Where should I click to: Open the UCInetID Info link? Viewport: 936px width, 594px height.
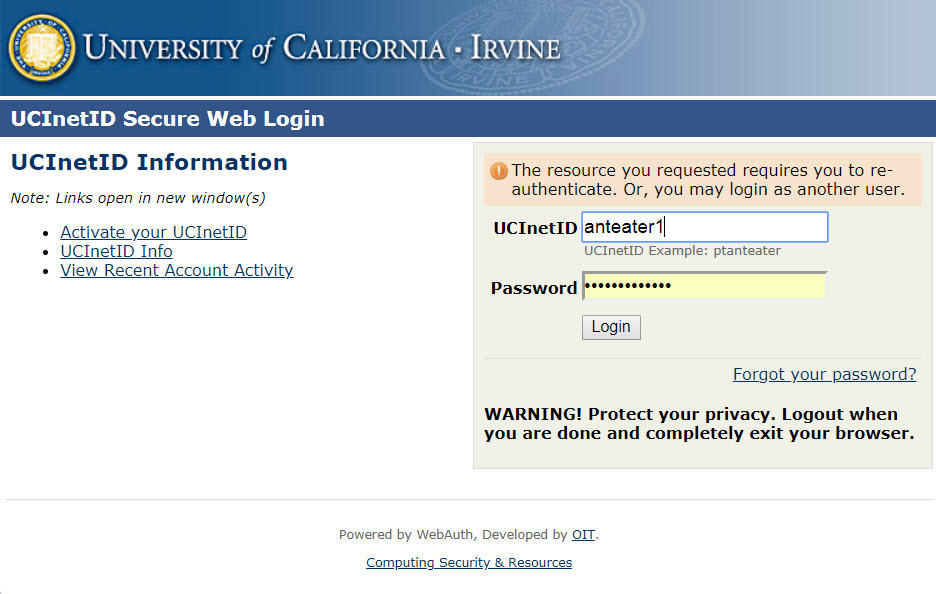click(116, 251)
